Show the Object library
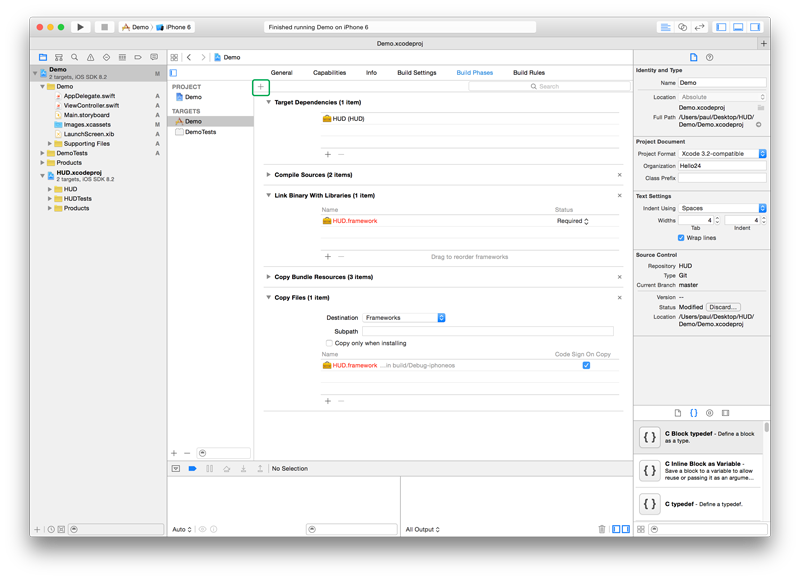 pos(709,413)
